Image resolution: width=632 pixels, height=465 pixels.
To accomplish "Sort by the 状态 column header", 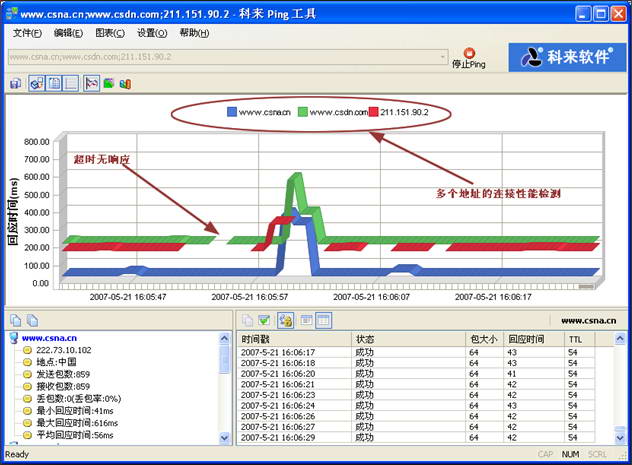I will click(409, 339).
